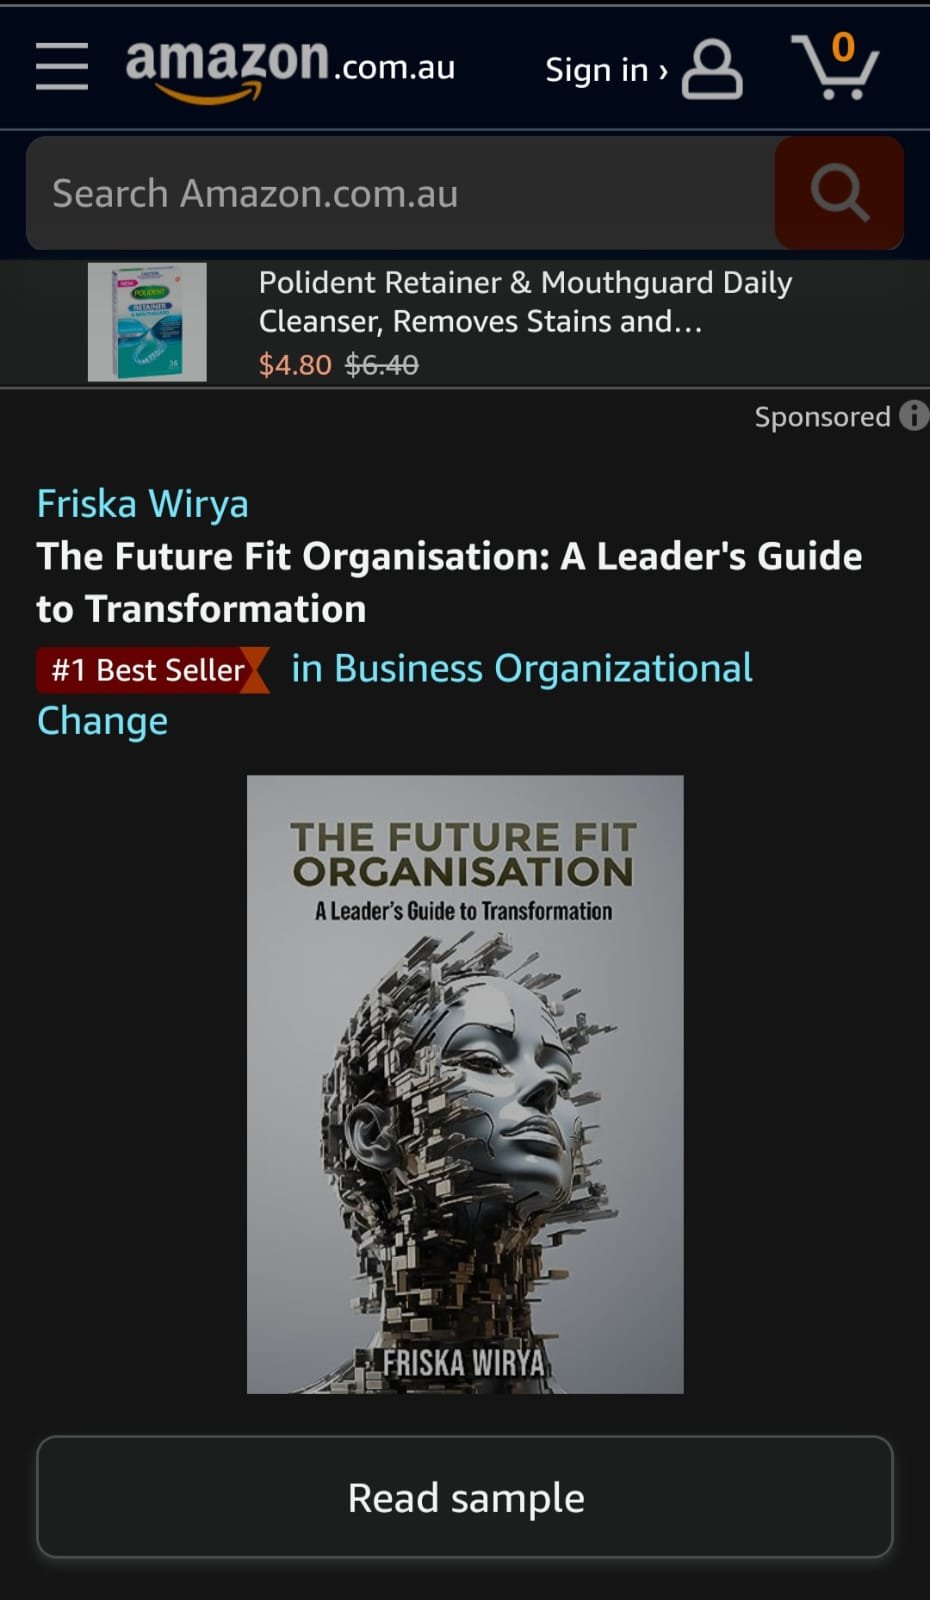Click the orange search magnifier button
Image resolution: width=930 pixels, height=1600 pixels.
coord(839,193)
